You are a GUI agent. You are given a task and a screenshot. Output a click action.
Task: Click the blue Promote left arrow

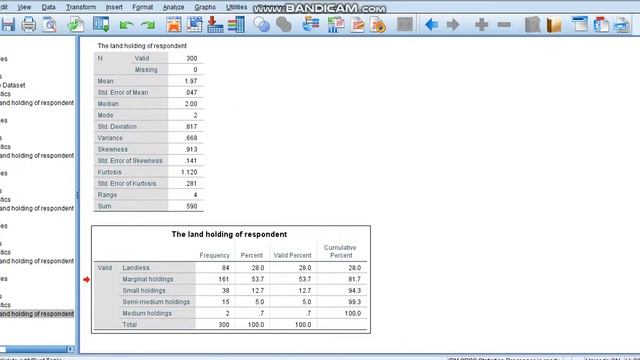pyautogui.click(x=431, y=25)
